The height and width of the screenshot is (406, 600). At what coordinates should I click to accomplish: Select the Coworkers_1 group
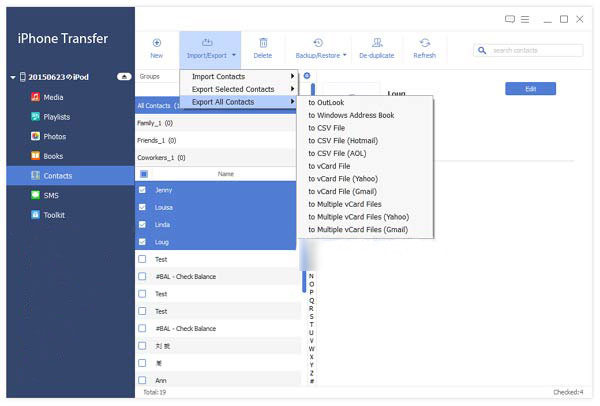coord(216,158)
